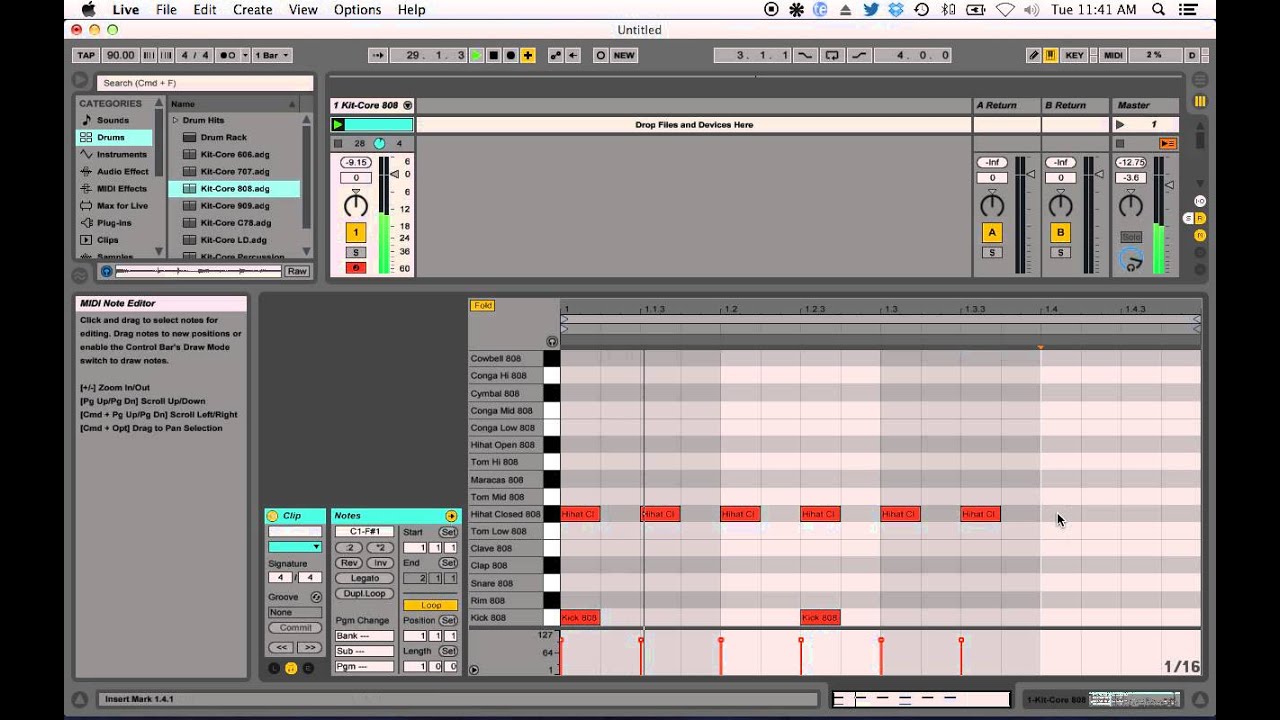The width and height of the screenshot is (1280, 720).
Task: Stop playback with the transport Stop button
Action: tap(494, 55)
